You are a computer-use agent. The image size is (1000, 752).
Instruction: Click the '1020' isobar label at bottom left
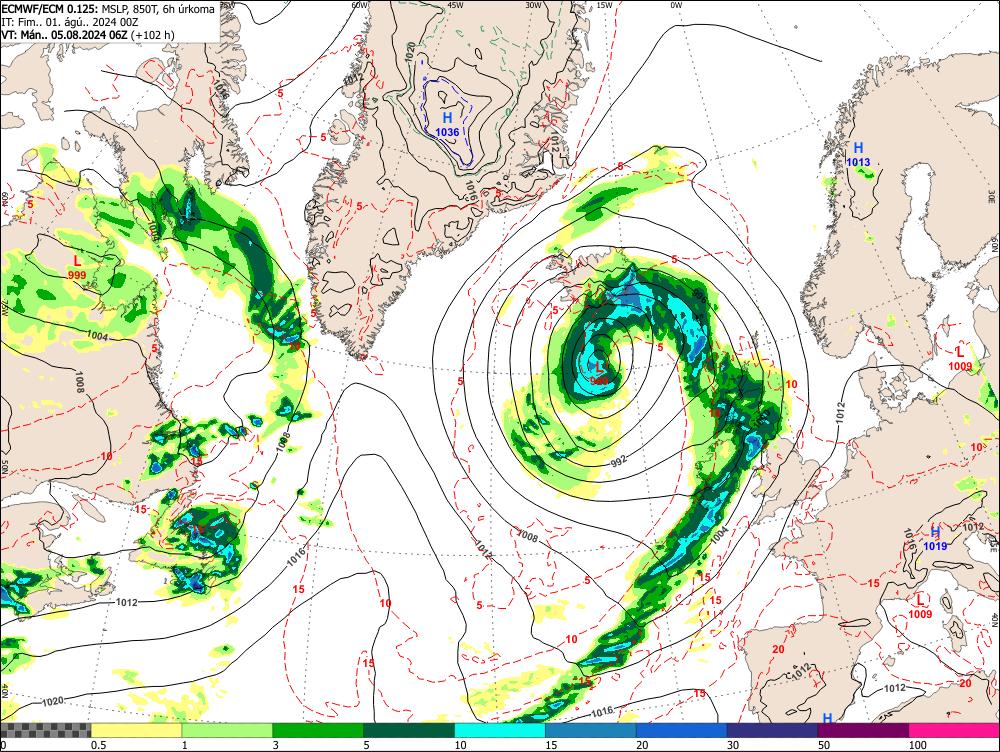53,702
